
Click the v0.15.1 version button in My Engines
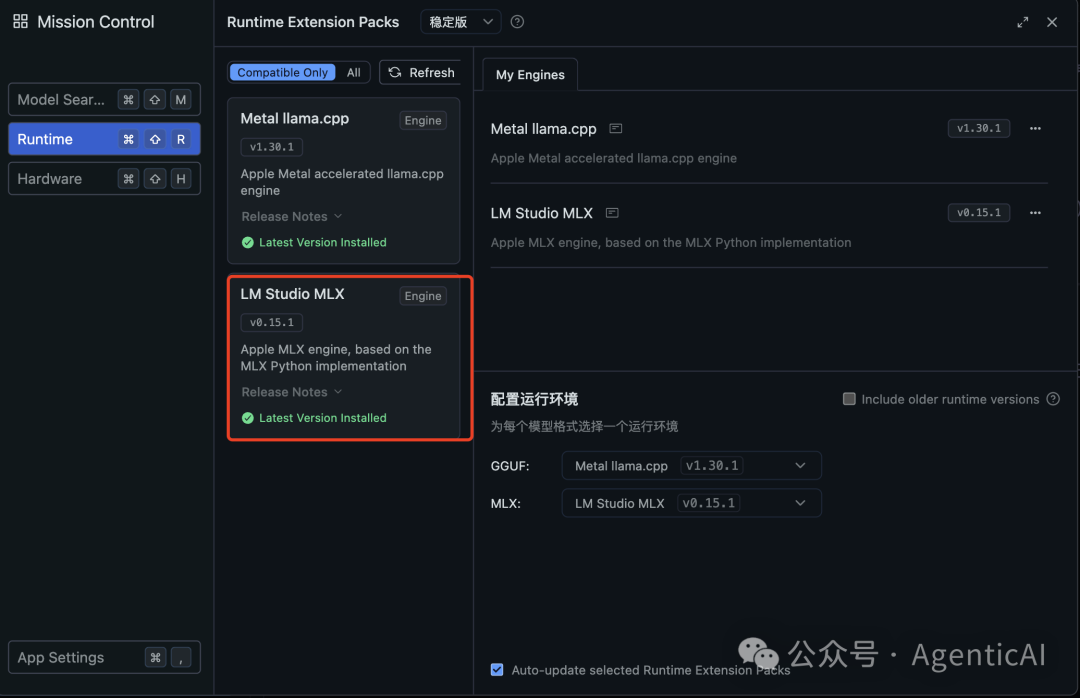click(979, 213)
